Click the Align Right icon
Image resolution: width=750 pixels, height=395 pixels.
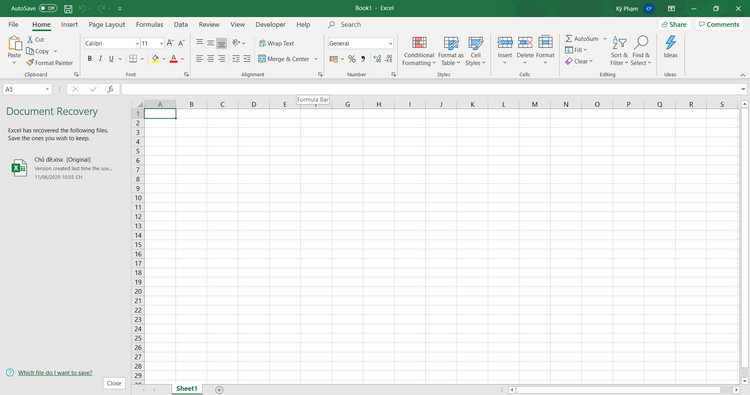pyautogui.click(x=221, y=59)
